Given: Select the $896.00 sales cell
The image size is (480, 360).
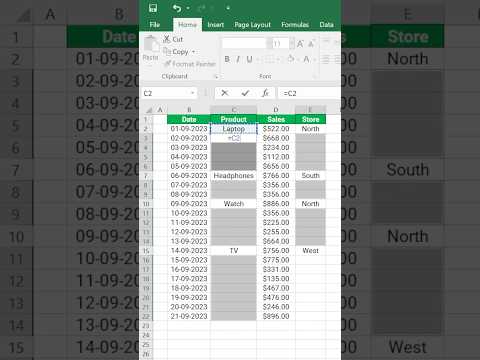Looking at the screenshot, I should point(276,316).
